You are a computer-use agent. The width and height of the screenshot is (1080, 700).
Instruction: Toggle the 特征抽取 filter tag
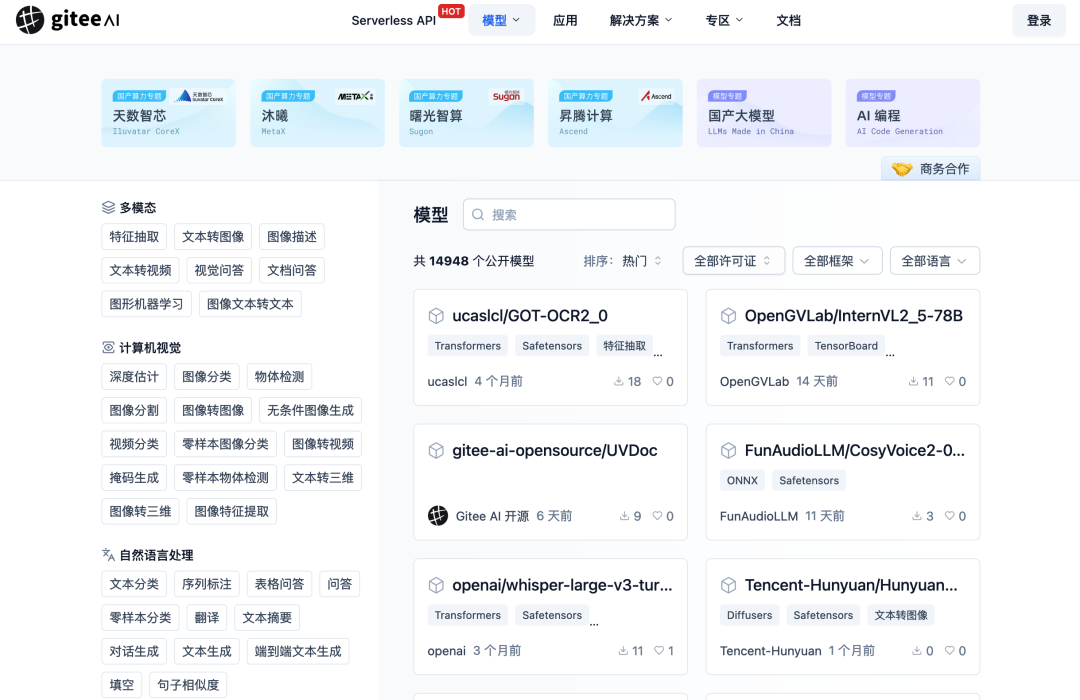click(x=134, y=236)
